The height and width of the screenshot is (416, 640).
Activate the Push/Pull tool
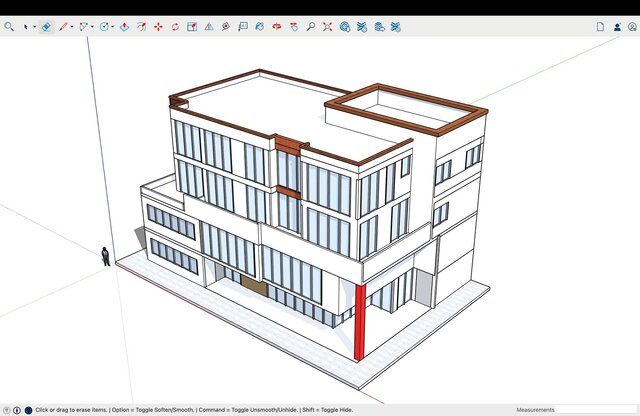pos(124,27)
